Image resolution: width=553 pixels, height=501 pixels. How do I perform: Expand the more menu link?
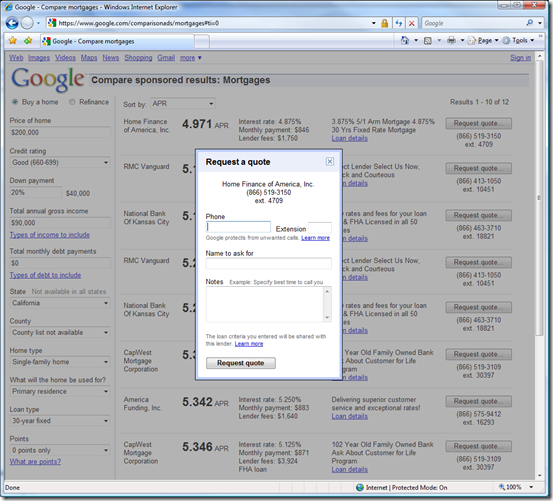pyautogui.click(x=190, y=57)
